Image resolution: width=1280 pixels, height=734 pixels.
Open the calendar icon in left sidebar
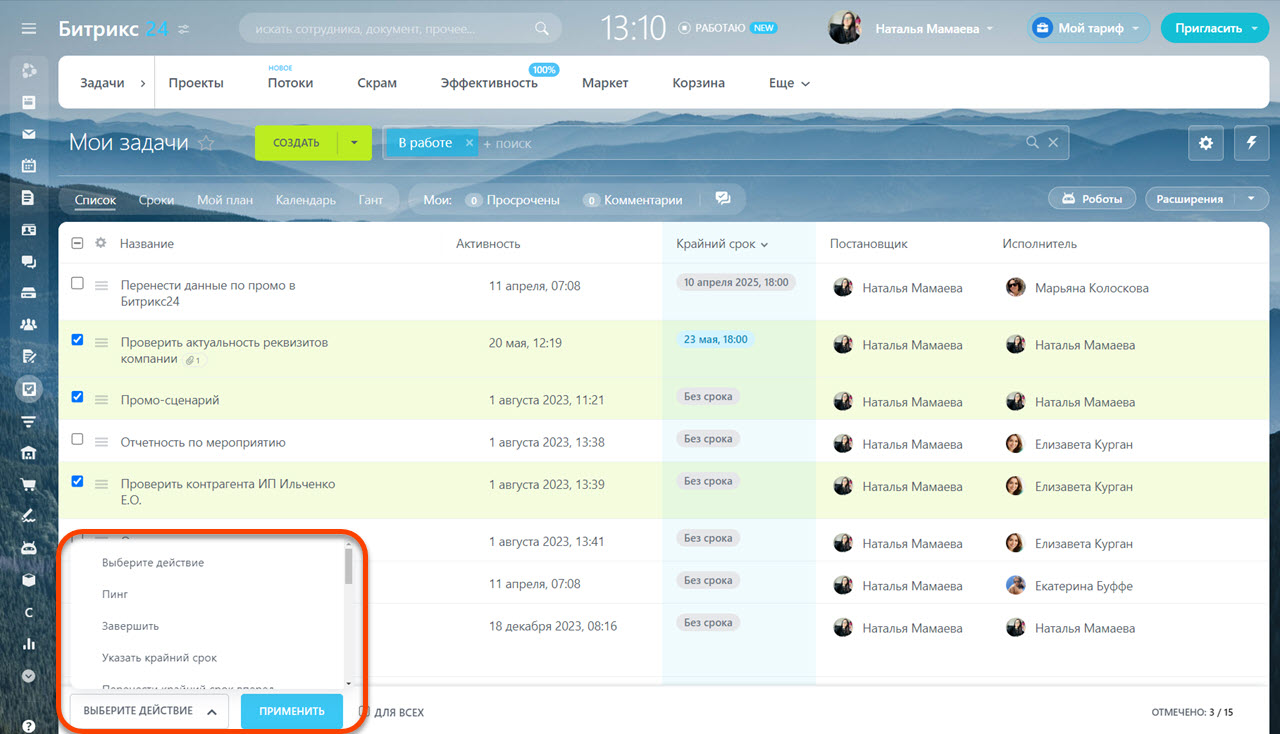pos(29,166)
